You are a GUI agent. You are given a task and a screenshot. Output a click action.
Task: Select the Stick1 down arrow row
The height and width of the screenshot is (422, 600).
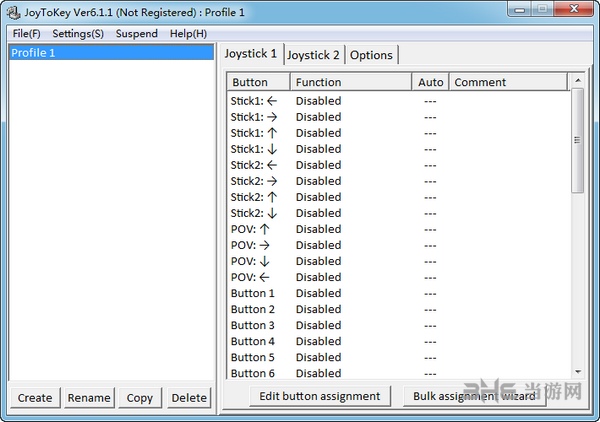398,149
